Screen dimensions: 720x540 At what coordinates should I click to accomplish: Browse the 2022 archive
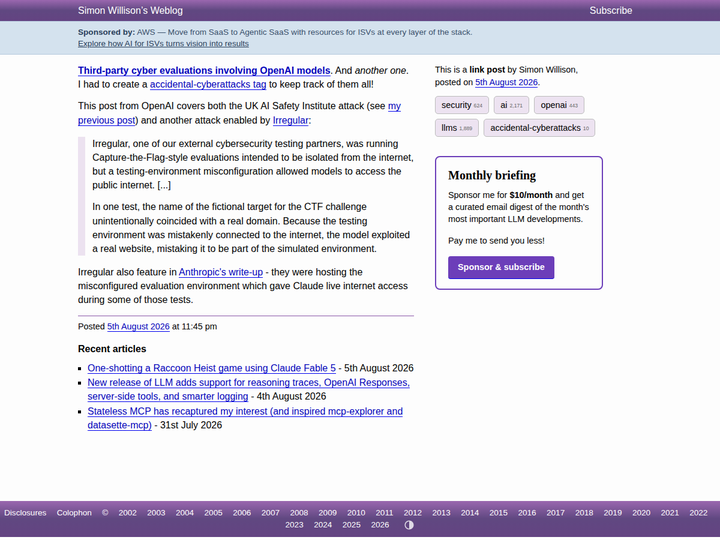(x=698, y=513)
